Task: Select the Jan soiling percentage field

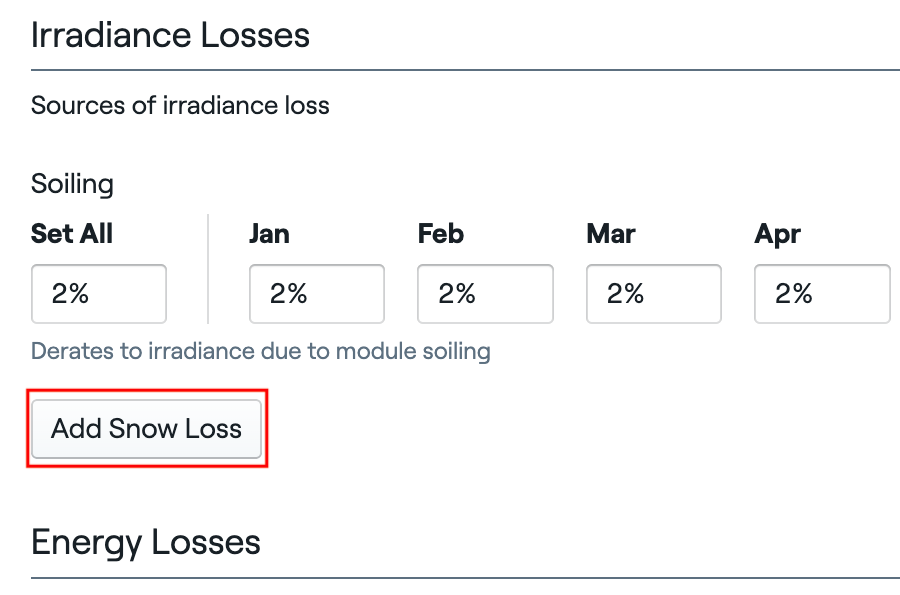Action: click(x=316, y=294)
